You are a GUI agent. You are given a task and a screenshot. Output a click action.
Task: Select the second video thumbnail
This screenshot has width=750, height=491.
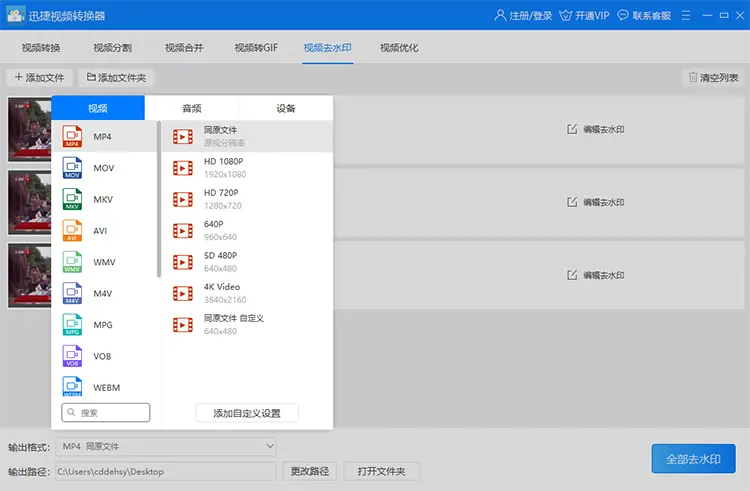[30, 203]
